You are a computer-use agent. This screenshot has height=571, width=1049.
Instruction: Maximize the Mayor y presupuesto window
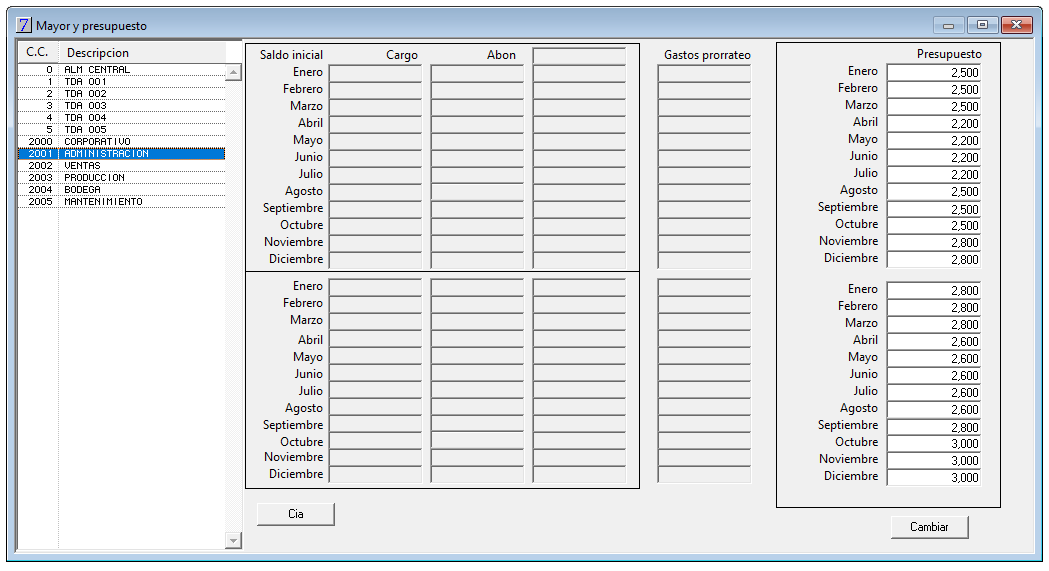pyautogui.click(x=982, y=25)
